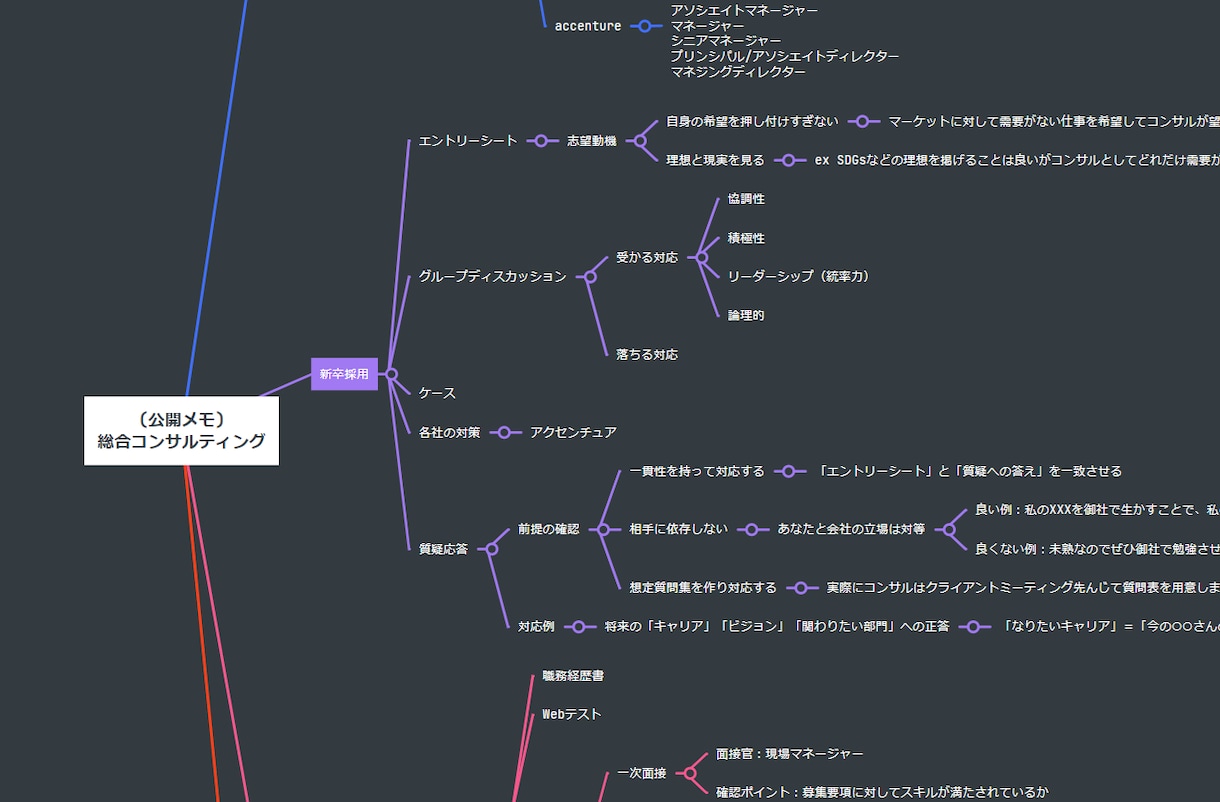The image size is (1220, 802).
Task: Select the 一次面接 node label
Action: point(642,773)
